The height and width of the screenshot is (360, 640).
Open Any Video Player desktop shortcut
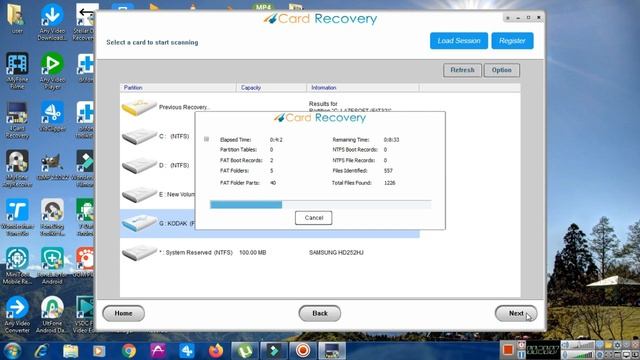point(52,71)
